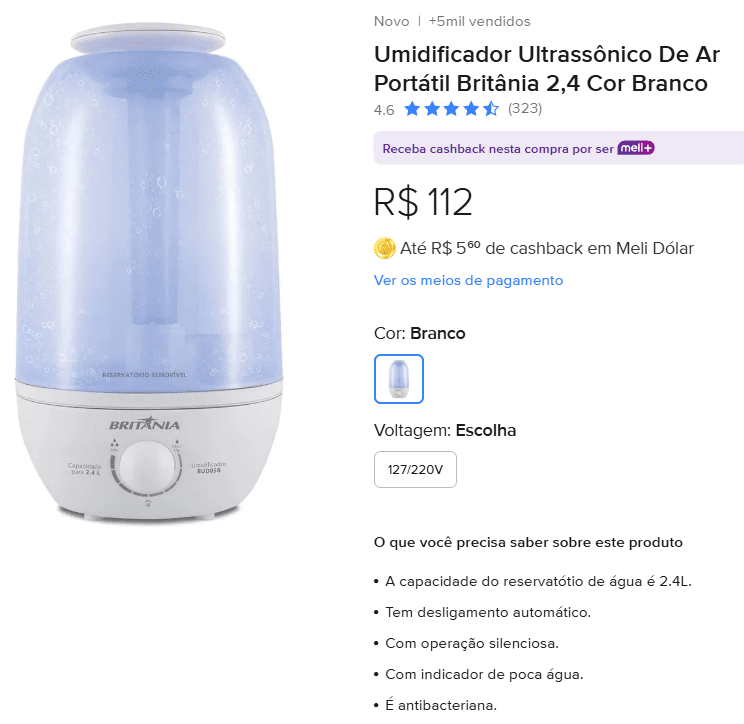
Task: Click the 4.6 rating score
Action: (x=384, y=110)
